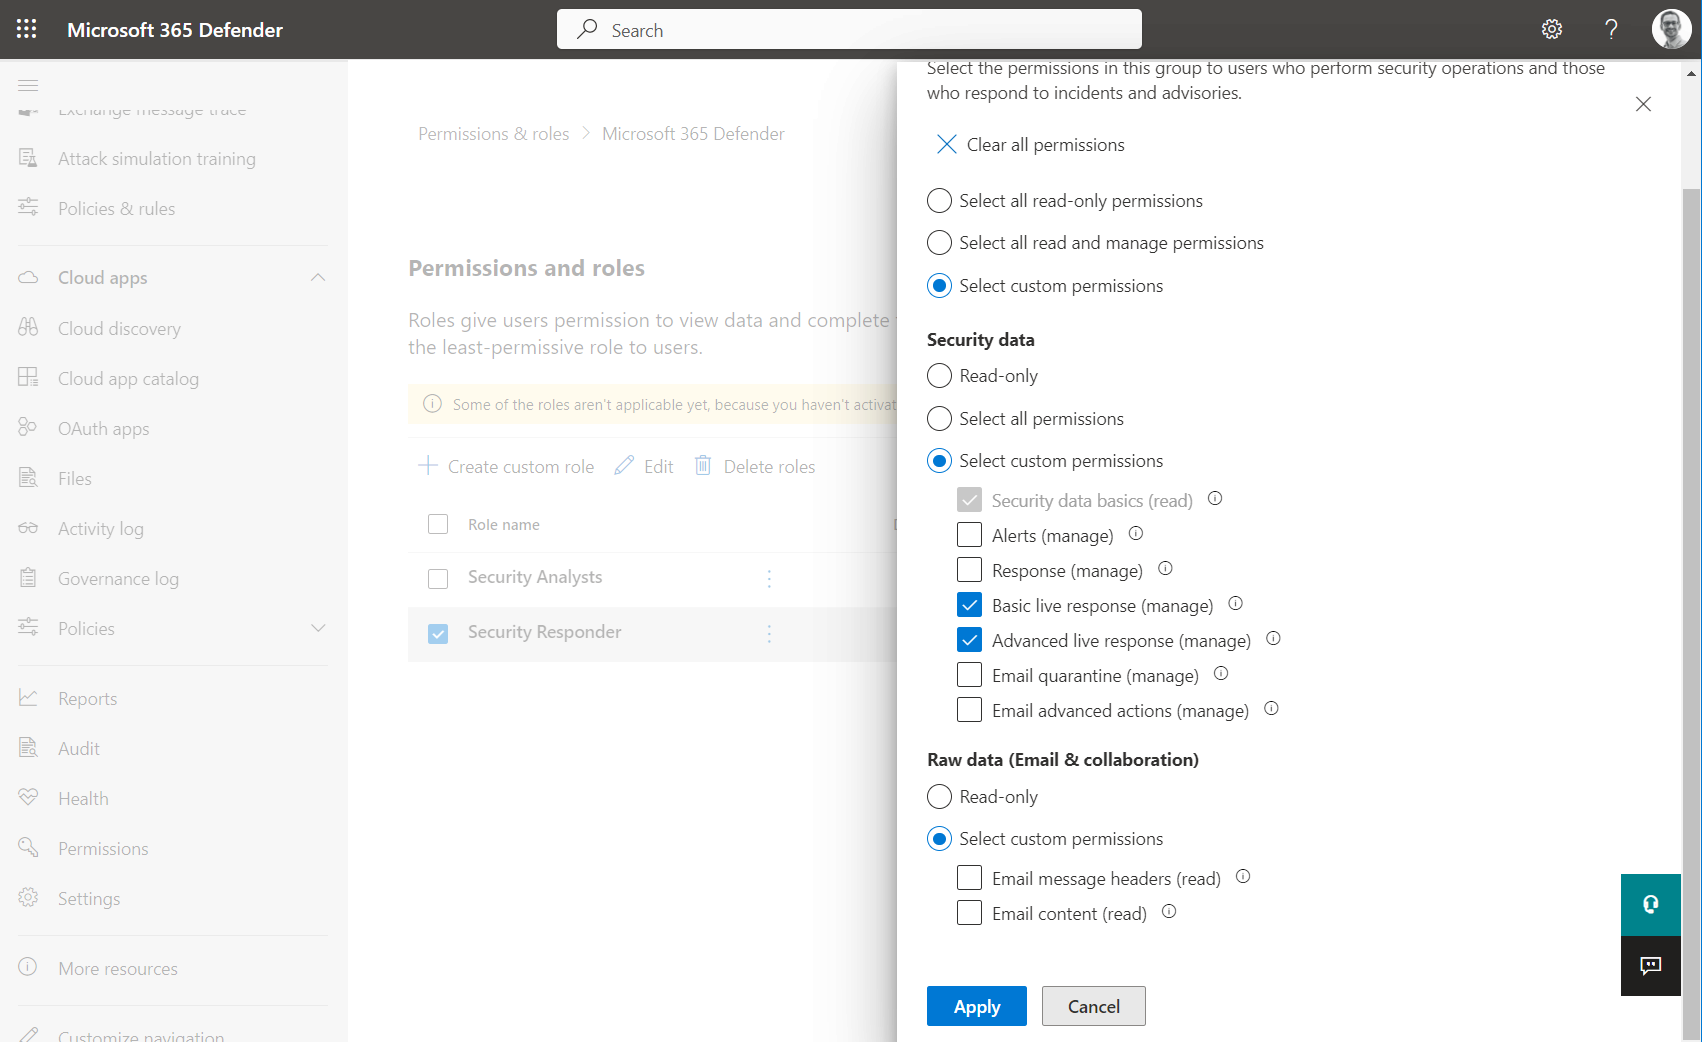Expand the Policies section chevron
The width and height of the screenshot is (1702, 1042).
[x=318, y=628]
